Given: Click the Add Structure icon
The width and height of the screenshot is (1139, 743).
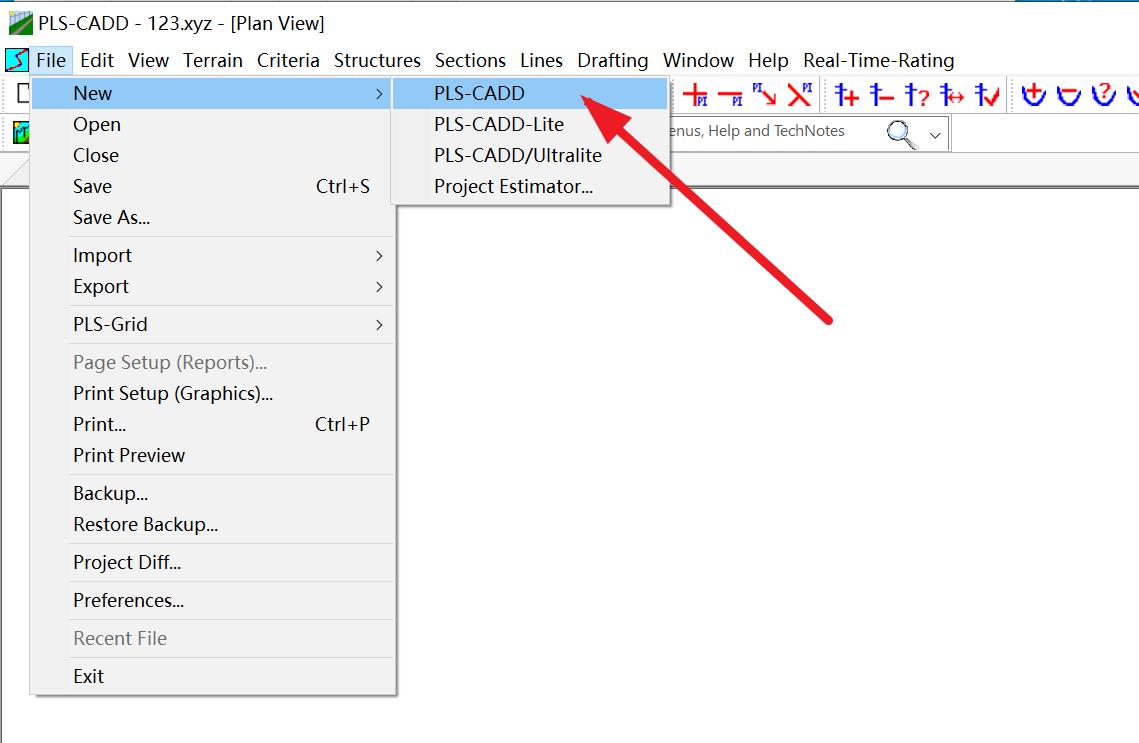Looking at the screenshot, I should point(846,94).
